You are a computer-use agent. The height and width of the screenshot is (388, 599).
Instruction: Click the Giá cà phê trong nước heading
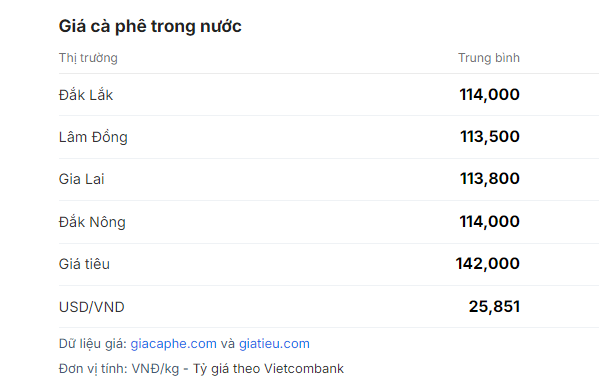[150, 26]
